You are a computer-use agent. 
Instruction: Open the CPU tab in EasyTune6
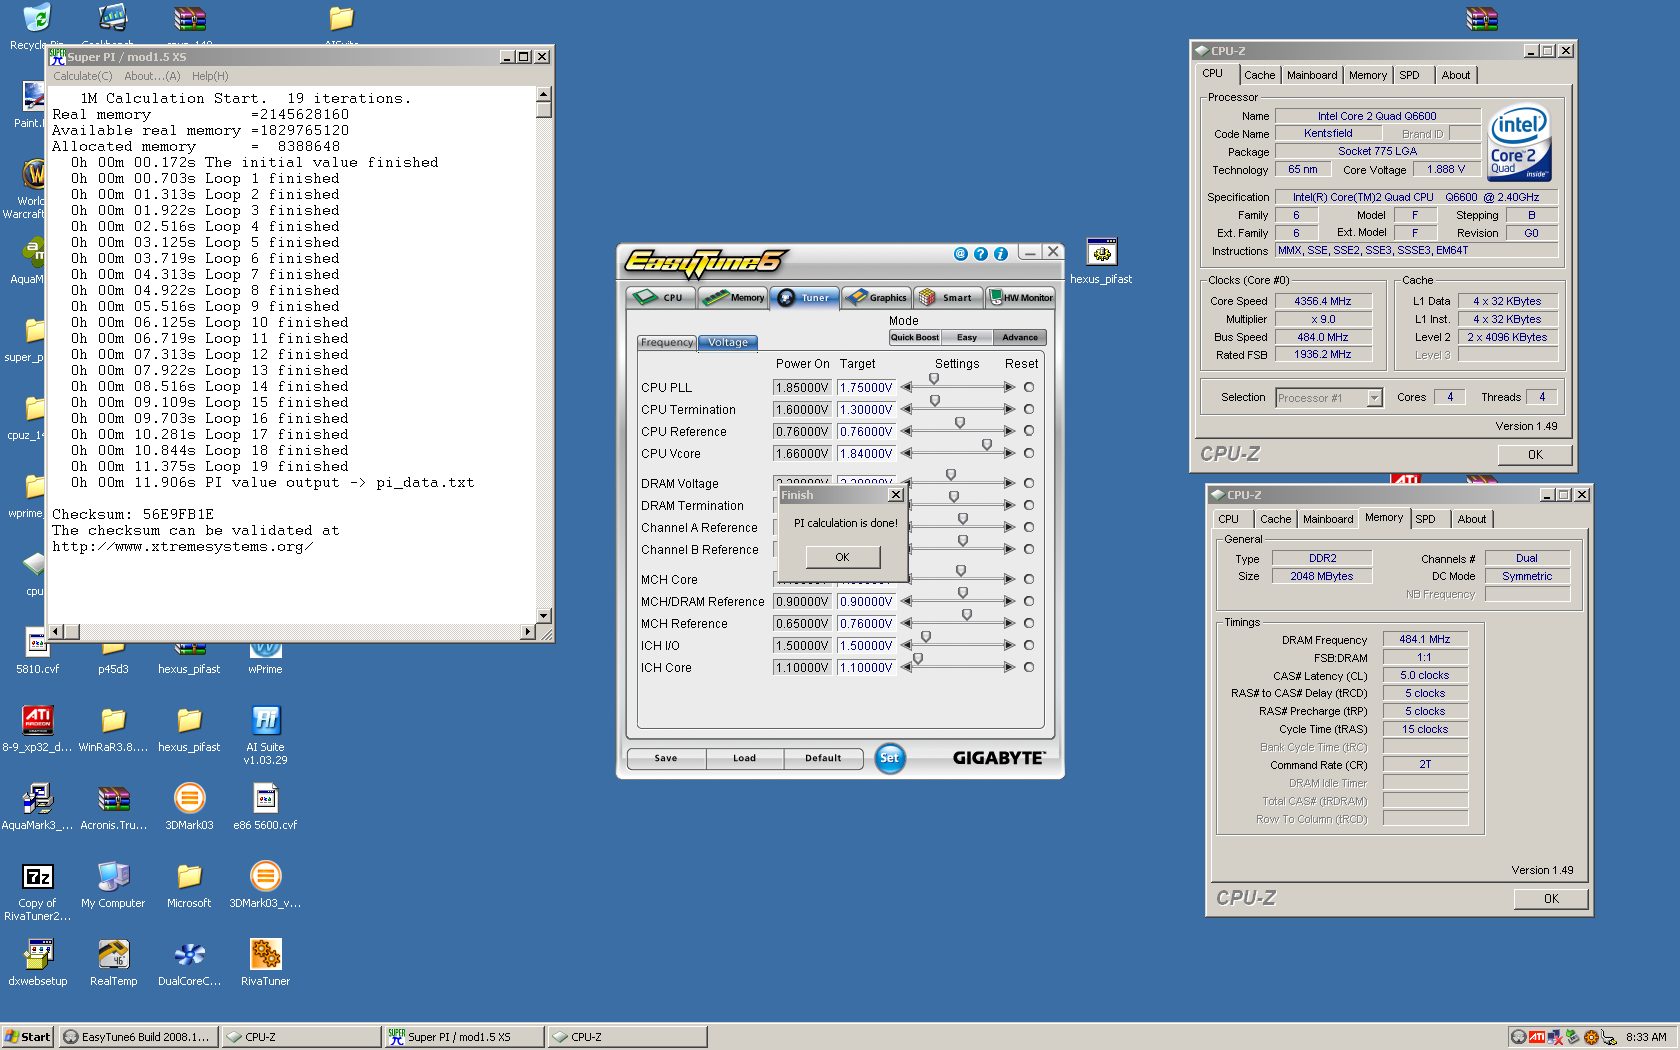pos(660,297)
